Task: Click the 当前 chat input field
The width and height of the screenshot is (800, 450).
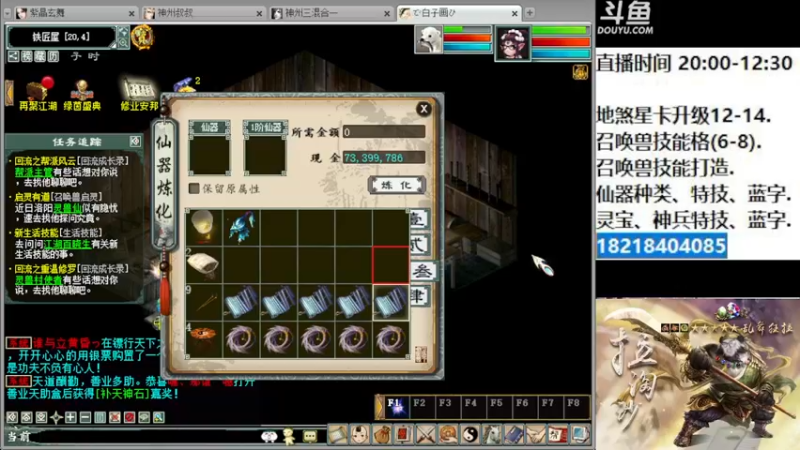Action: pyautogui.click(x=145, y=437)
